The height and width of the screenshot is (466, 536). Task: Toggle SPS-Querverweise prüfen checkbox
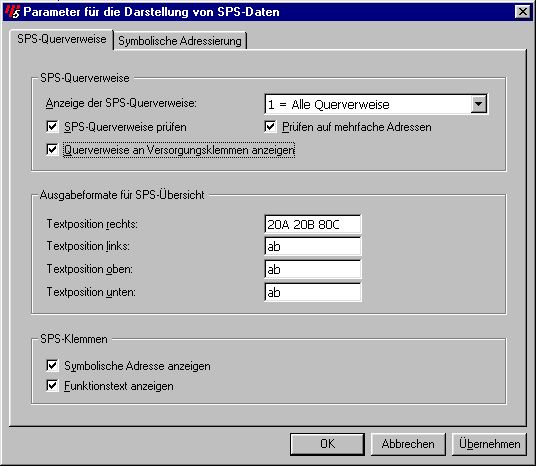click(52, 127)
